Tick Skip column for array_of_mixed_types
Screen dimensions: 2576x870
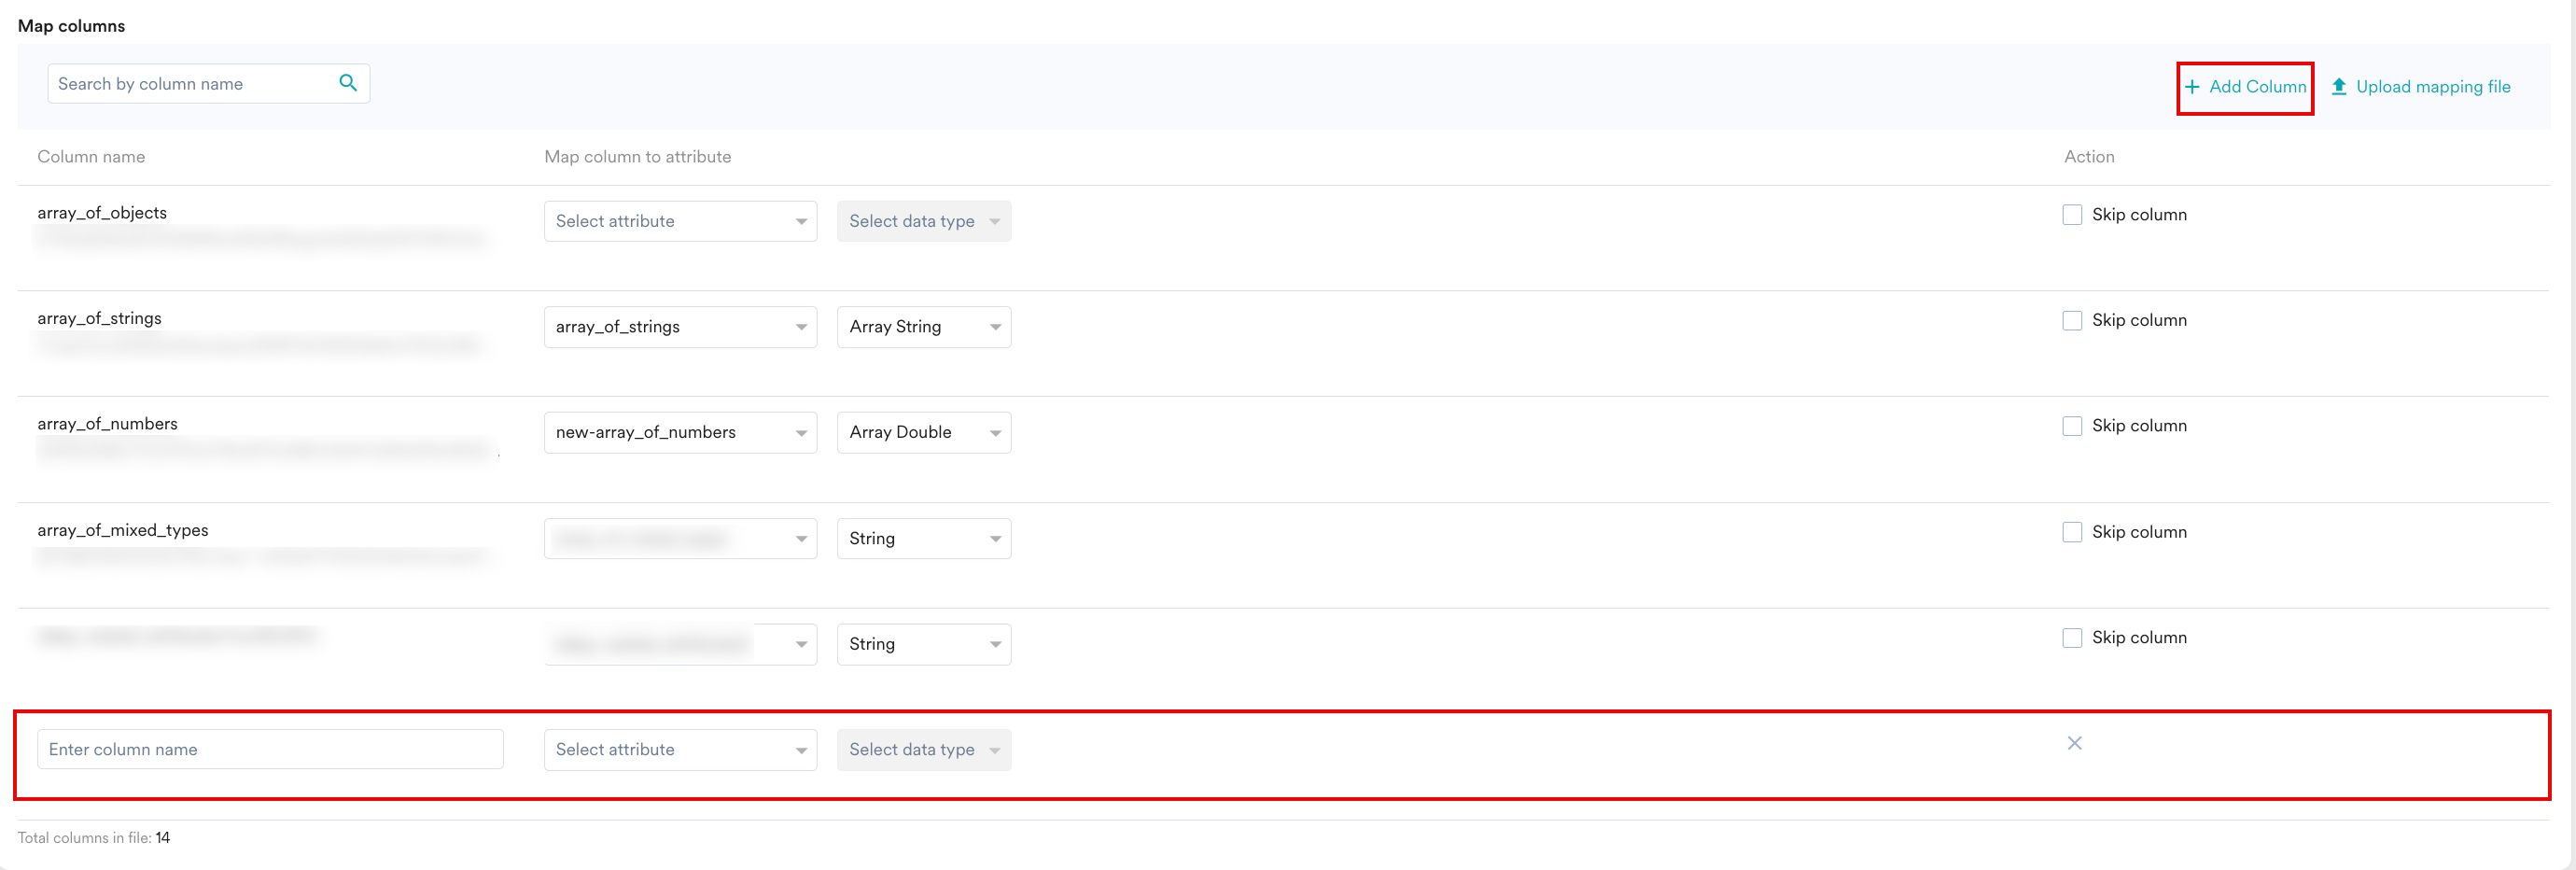tap(2072, 532)
